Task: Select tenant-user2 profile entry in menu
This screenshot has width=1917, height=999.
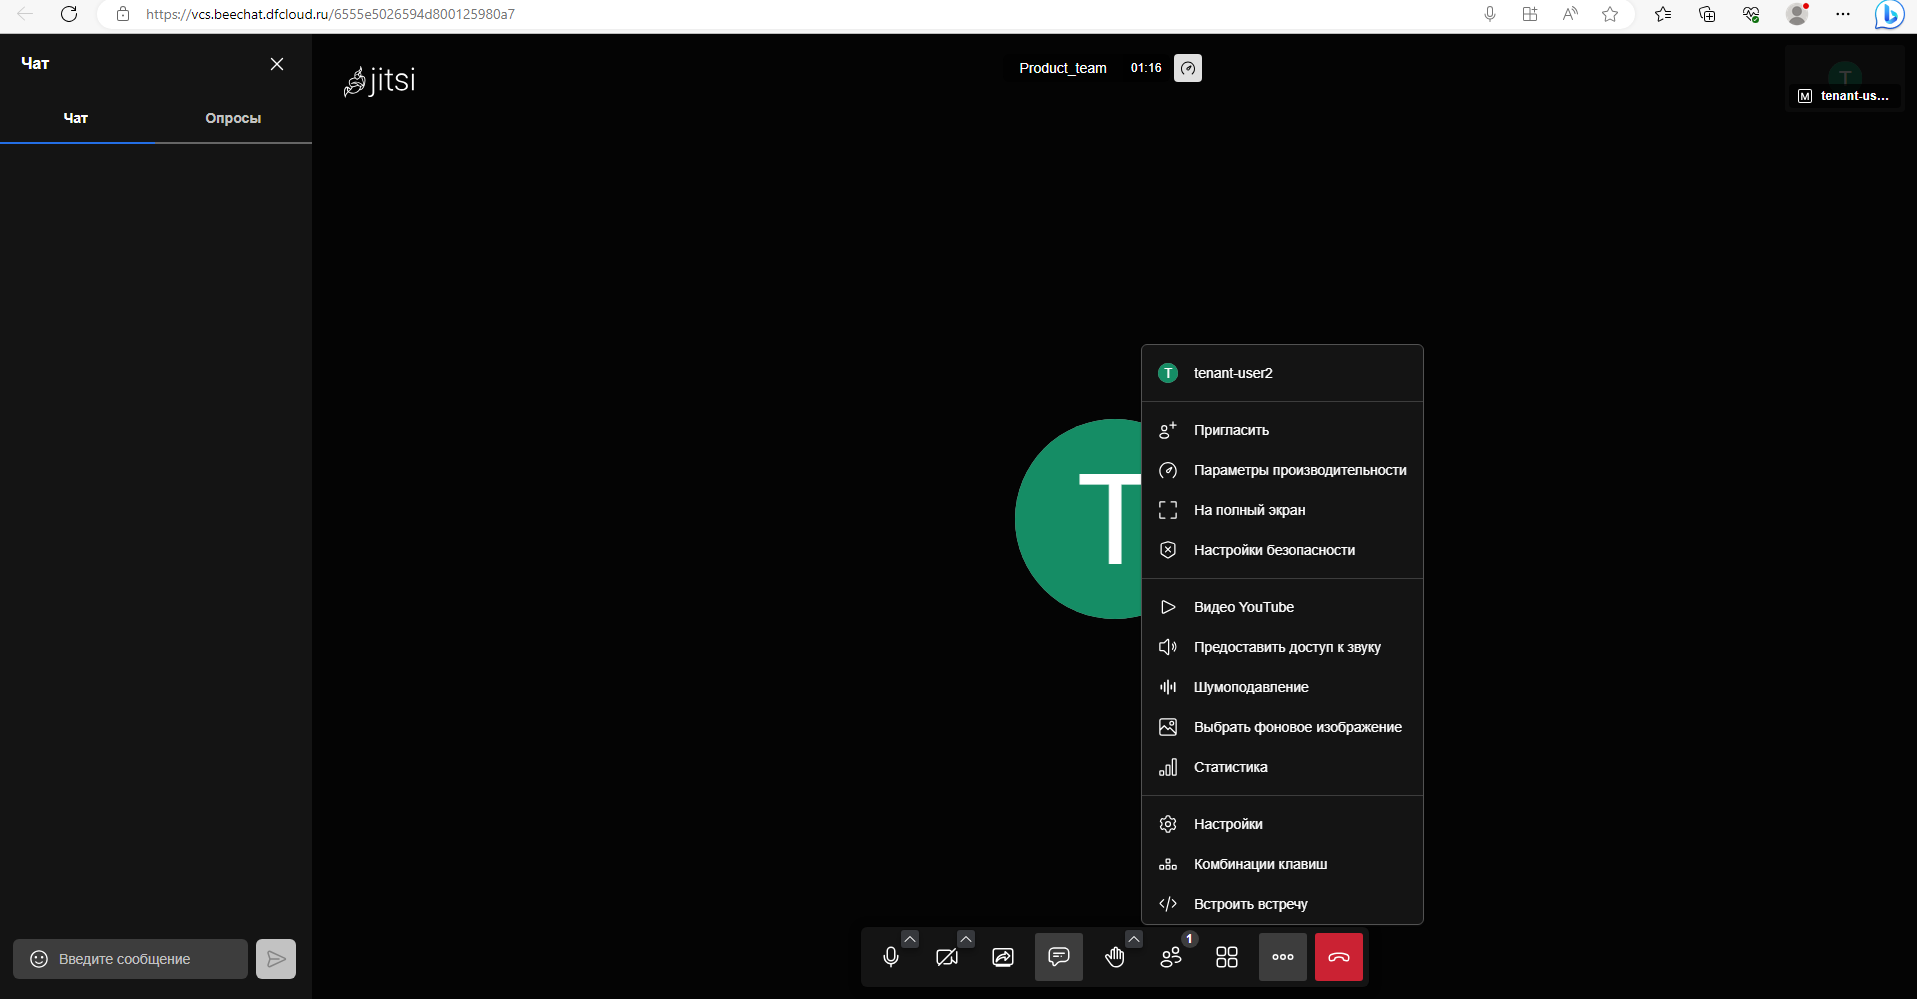Action: (1282, 373)
